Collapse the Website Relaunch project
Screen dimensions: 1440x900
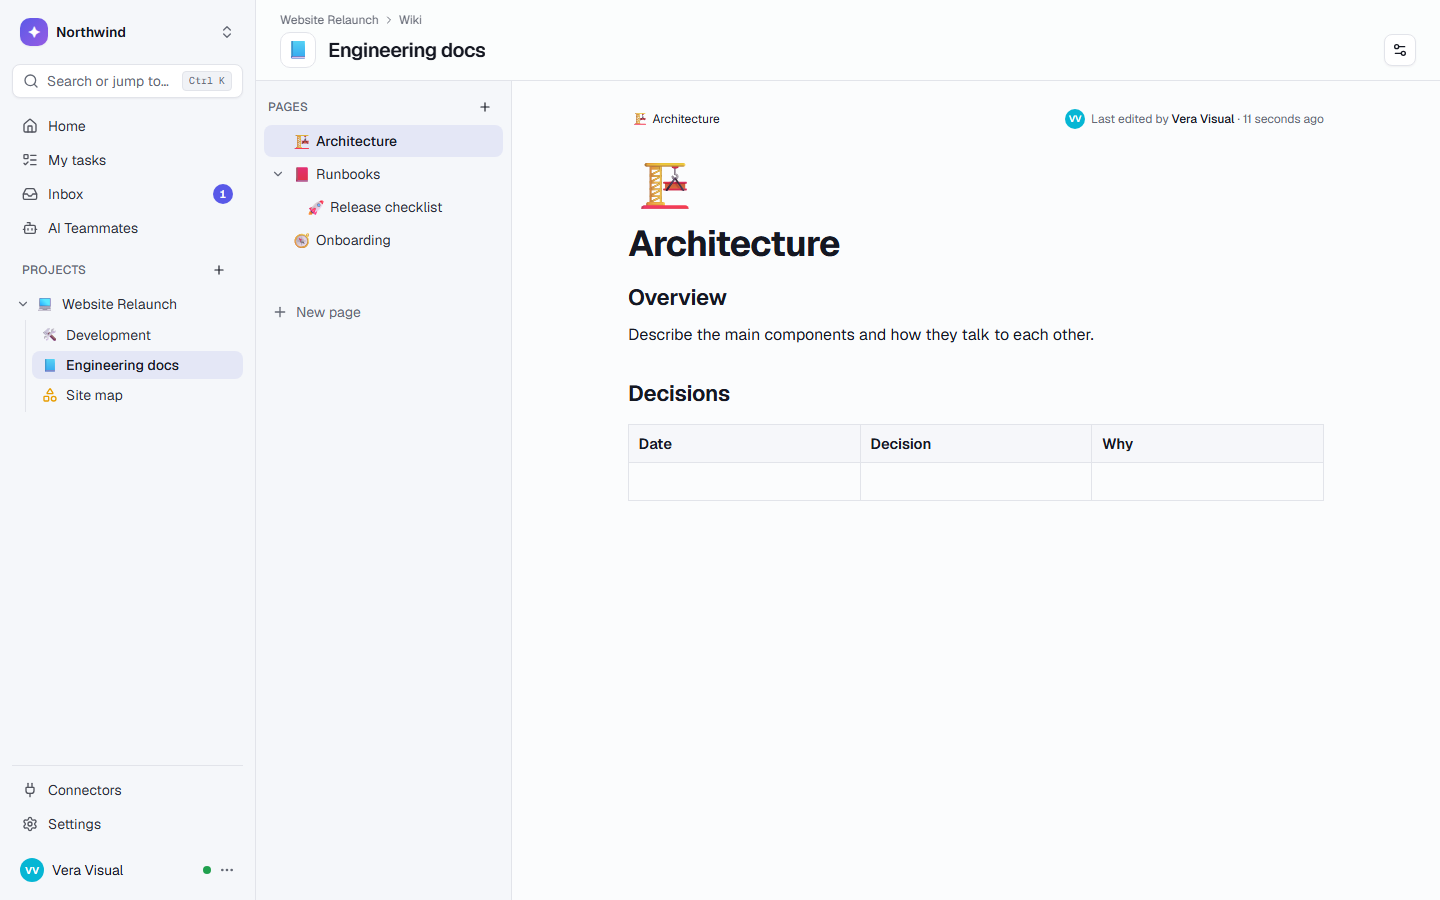point(23,304)
